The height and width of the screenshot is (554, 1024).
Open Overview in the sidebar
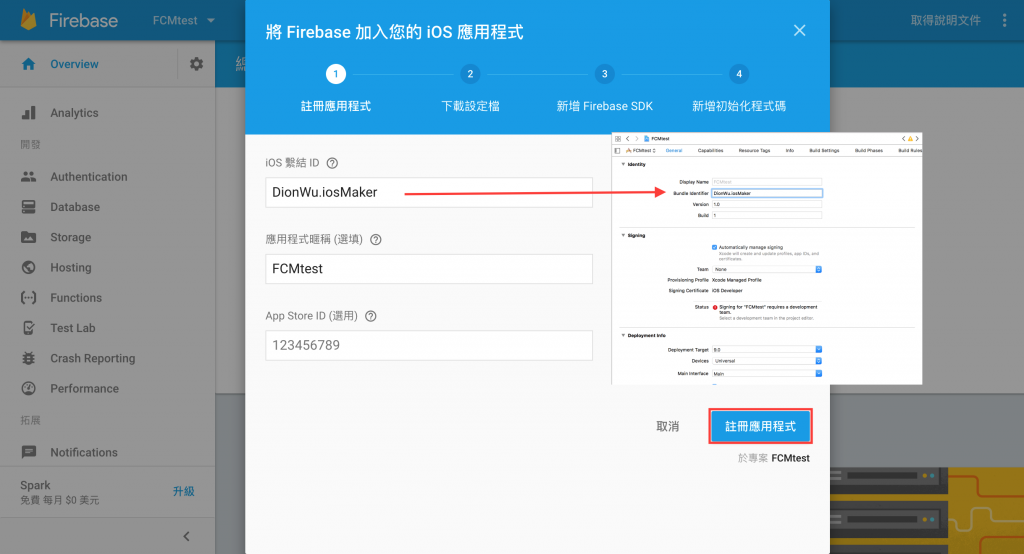pyautogui.click(x=74, y=64)
